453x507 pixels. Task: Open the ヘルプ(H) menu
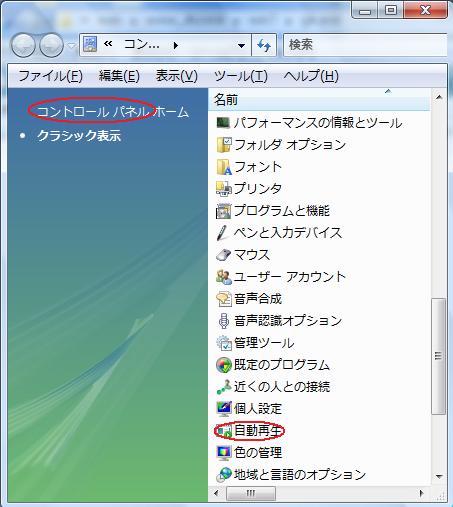tap(311, 76)
